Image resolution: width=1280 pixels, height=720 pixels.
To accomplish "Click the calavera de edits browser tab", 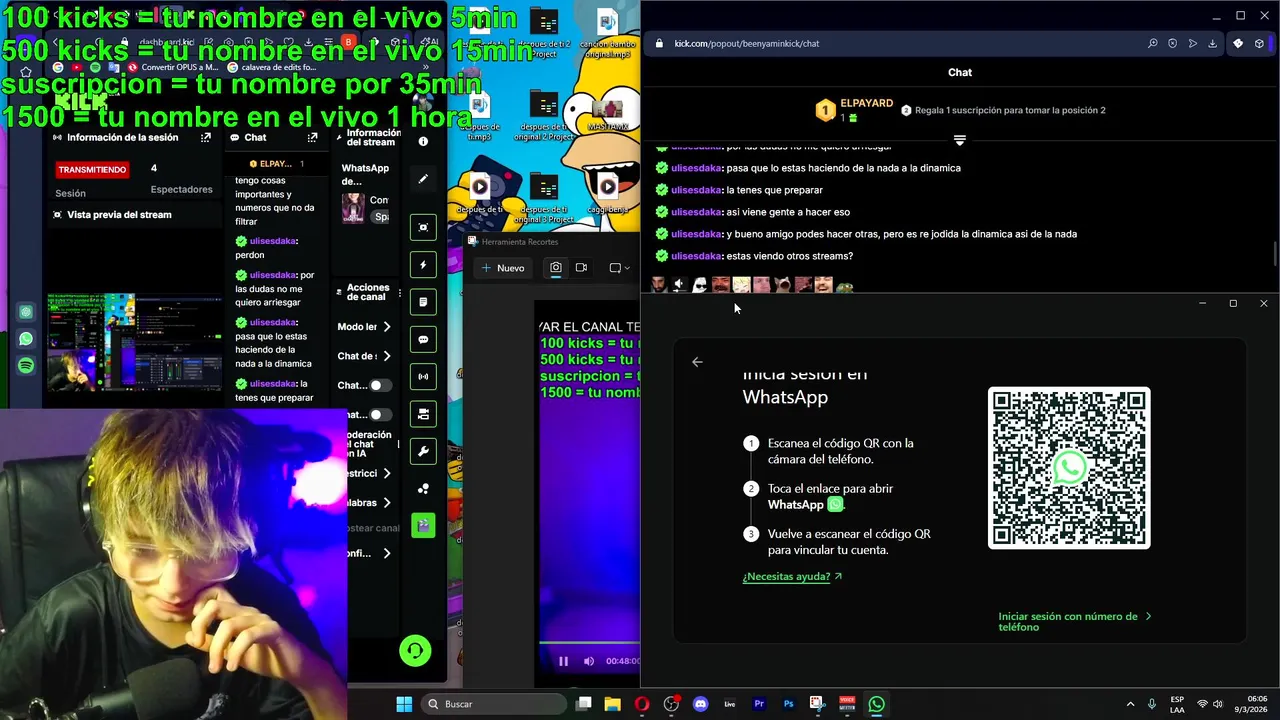I will (271, 67).
